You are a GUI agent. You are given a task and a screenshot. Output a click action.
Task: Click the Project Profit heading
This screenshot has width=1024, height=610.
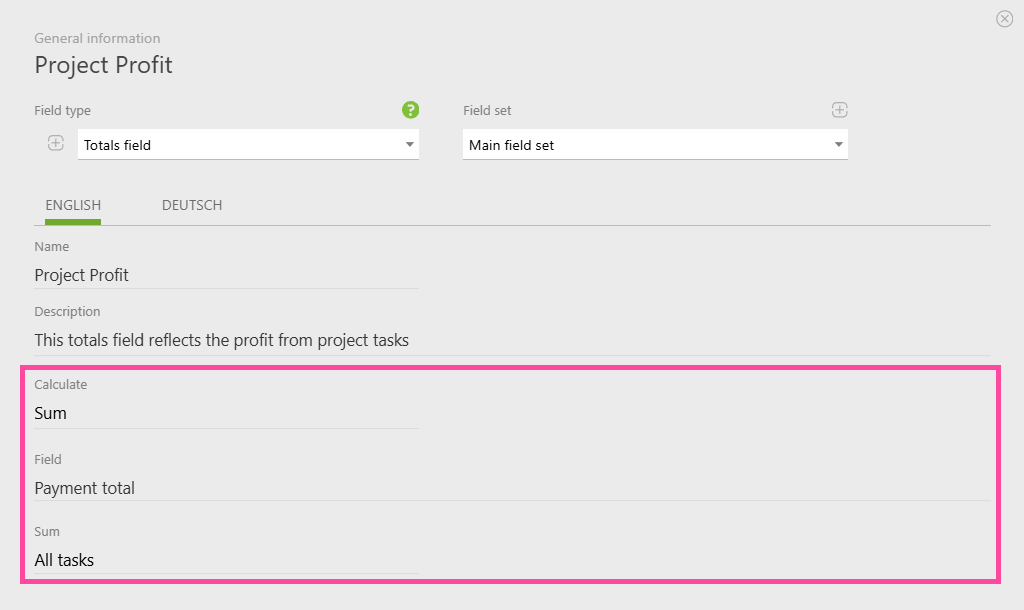point(103,65)
